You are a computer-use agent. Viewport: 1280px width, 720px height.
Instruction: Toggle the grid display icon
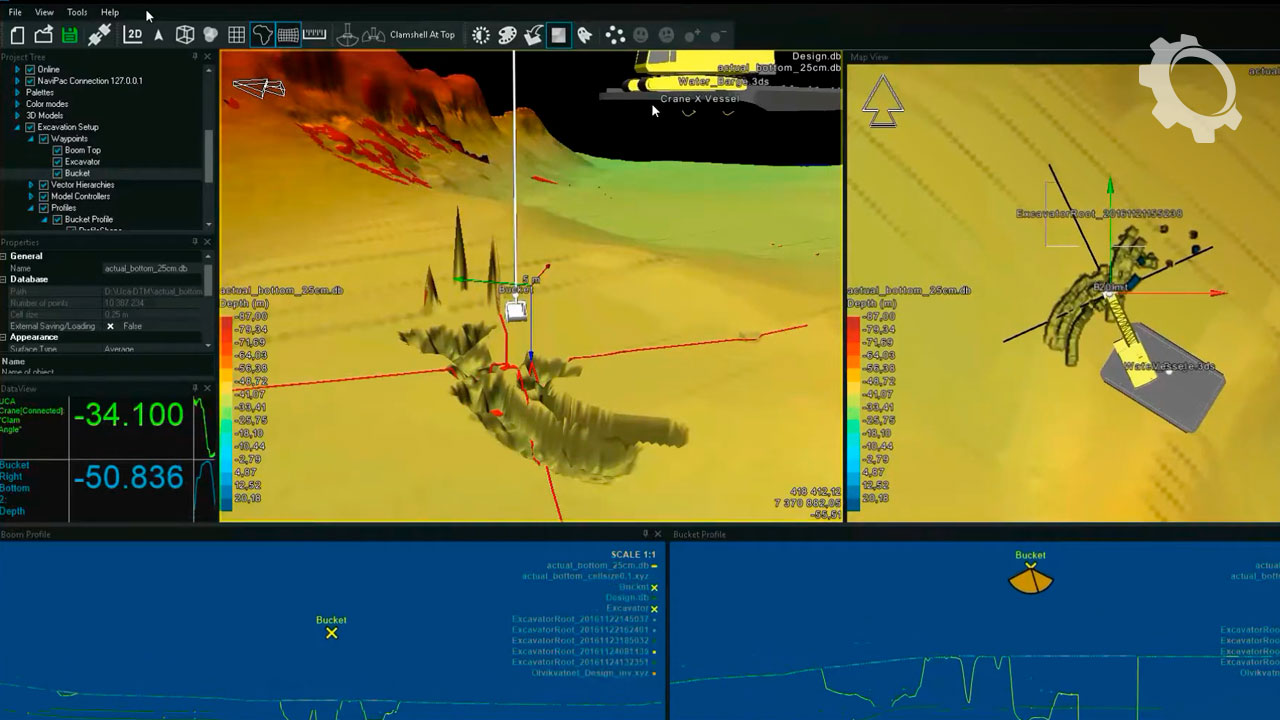point(237,35)
